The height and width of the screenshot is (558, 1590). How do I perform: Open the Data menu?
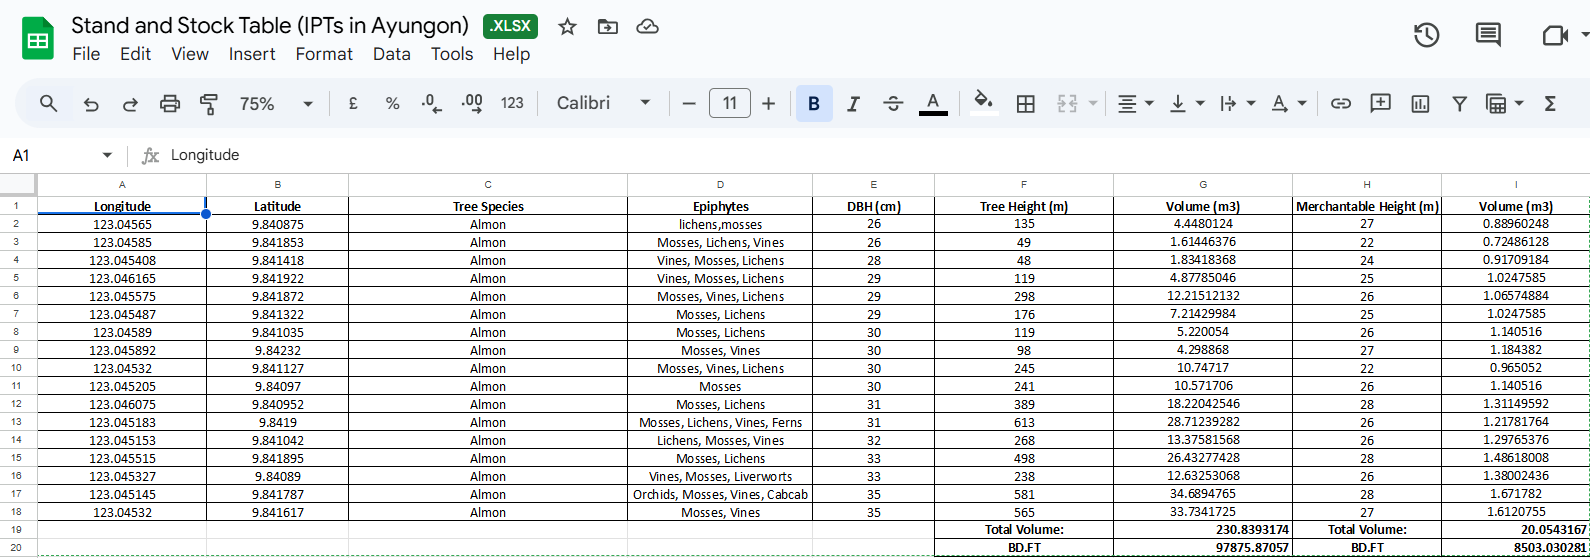pos(392,54)
